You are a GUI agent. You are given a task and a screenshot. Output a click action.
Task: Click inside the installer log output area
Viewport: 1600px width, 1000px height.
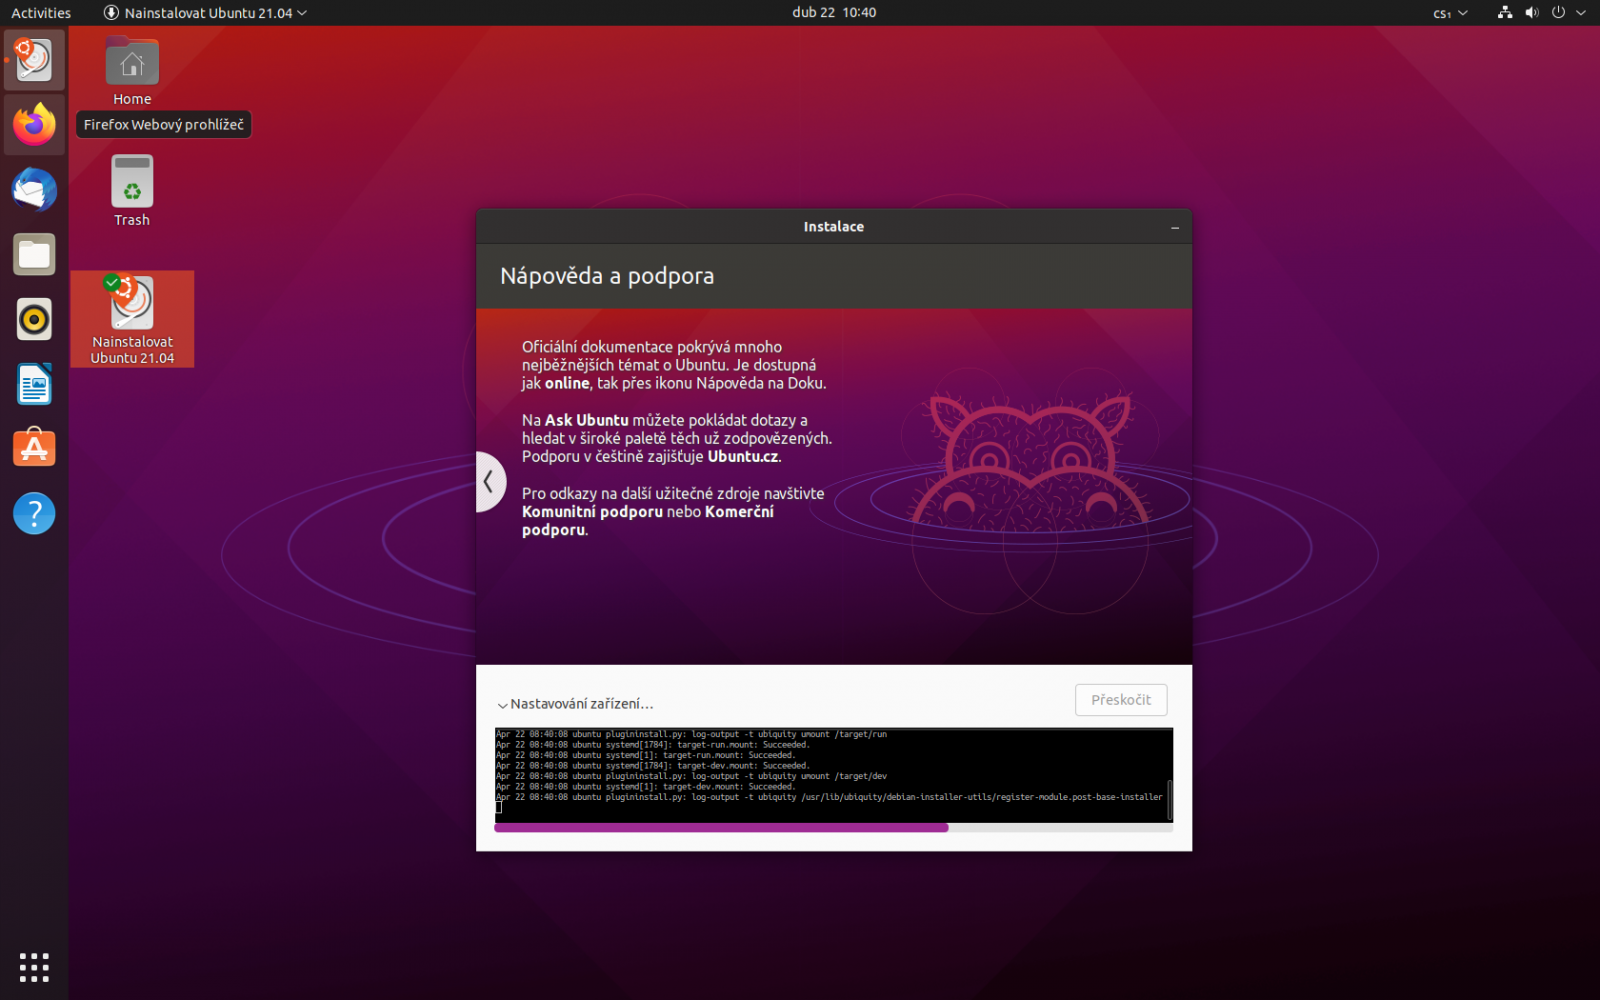pyautogui.click(x=833, y=775)
